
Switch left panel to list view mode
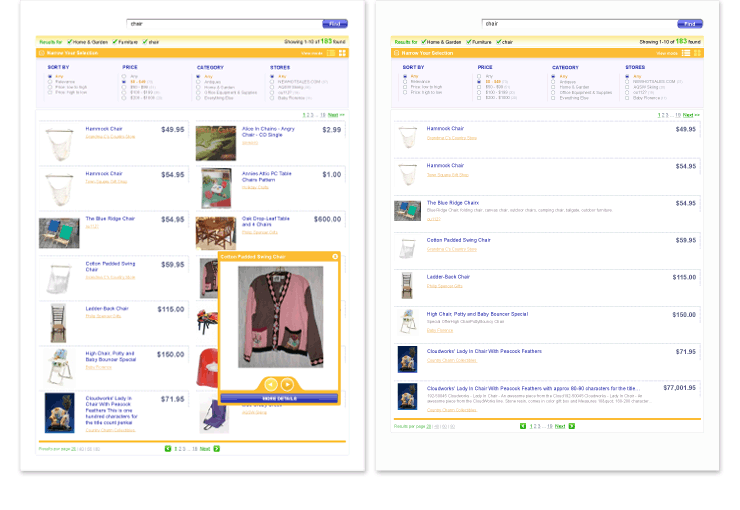coord(331,52)
